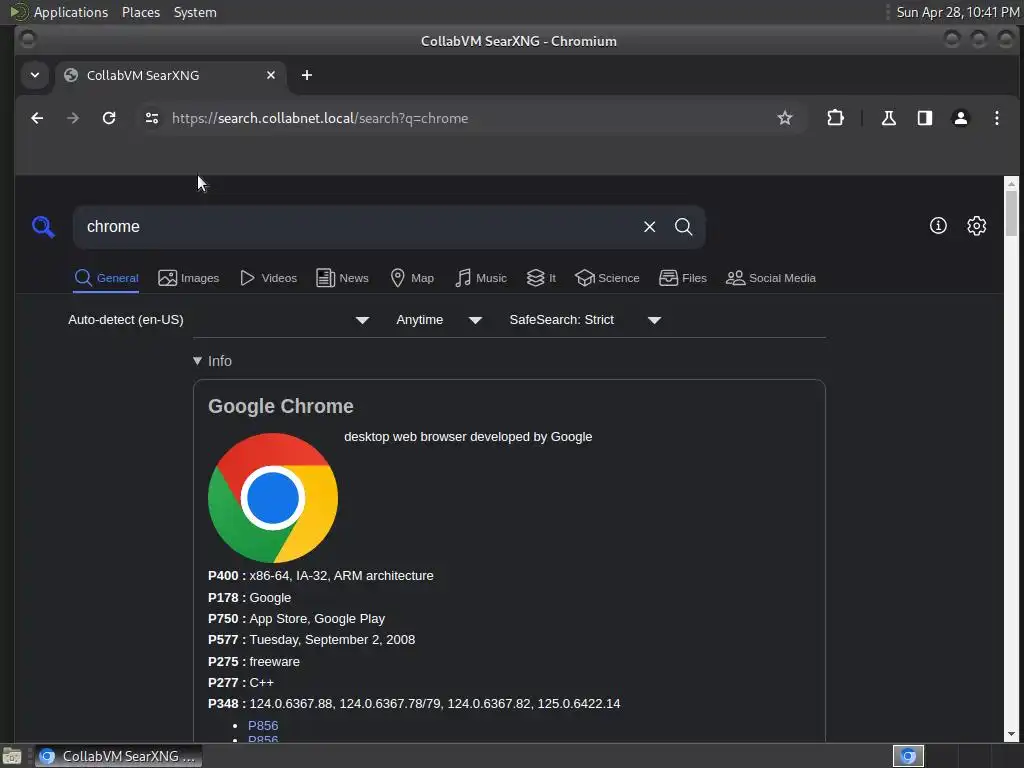Toggle the side panel icon
Screen dimensions: 1024x768
(924, 118)
